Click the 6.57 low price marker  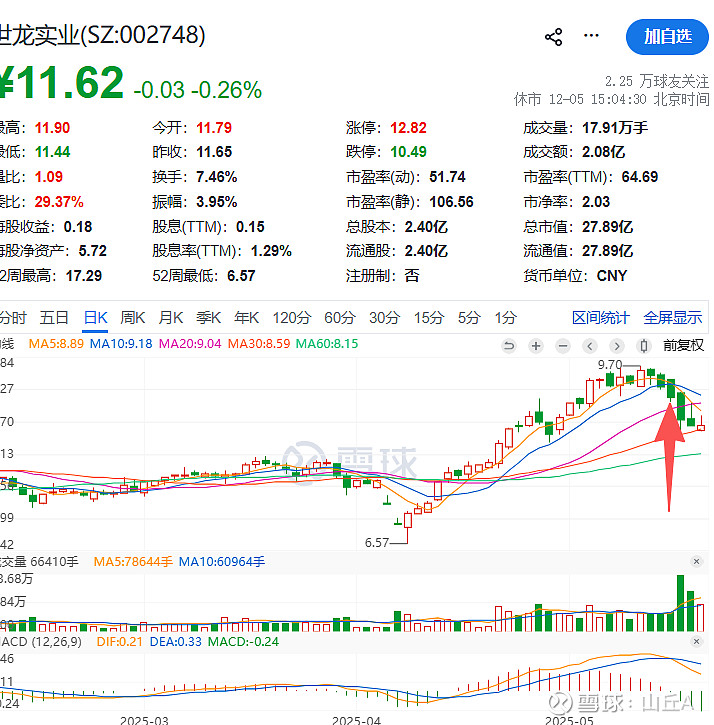click(377, 542)
